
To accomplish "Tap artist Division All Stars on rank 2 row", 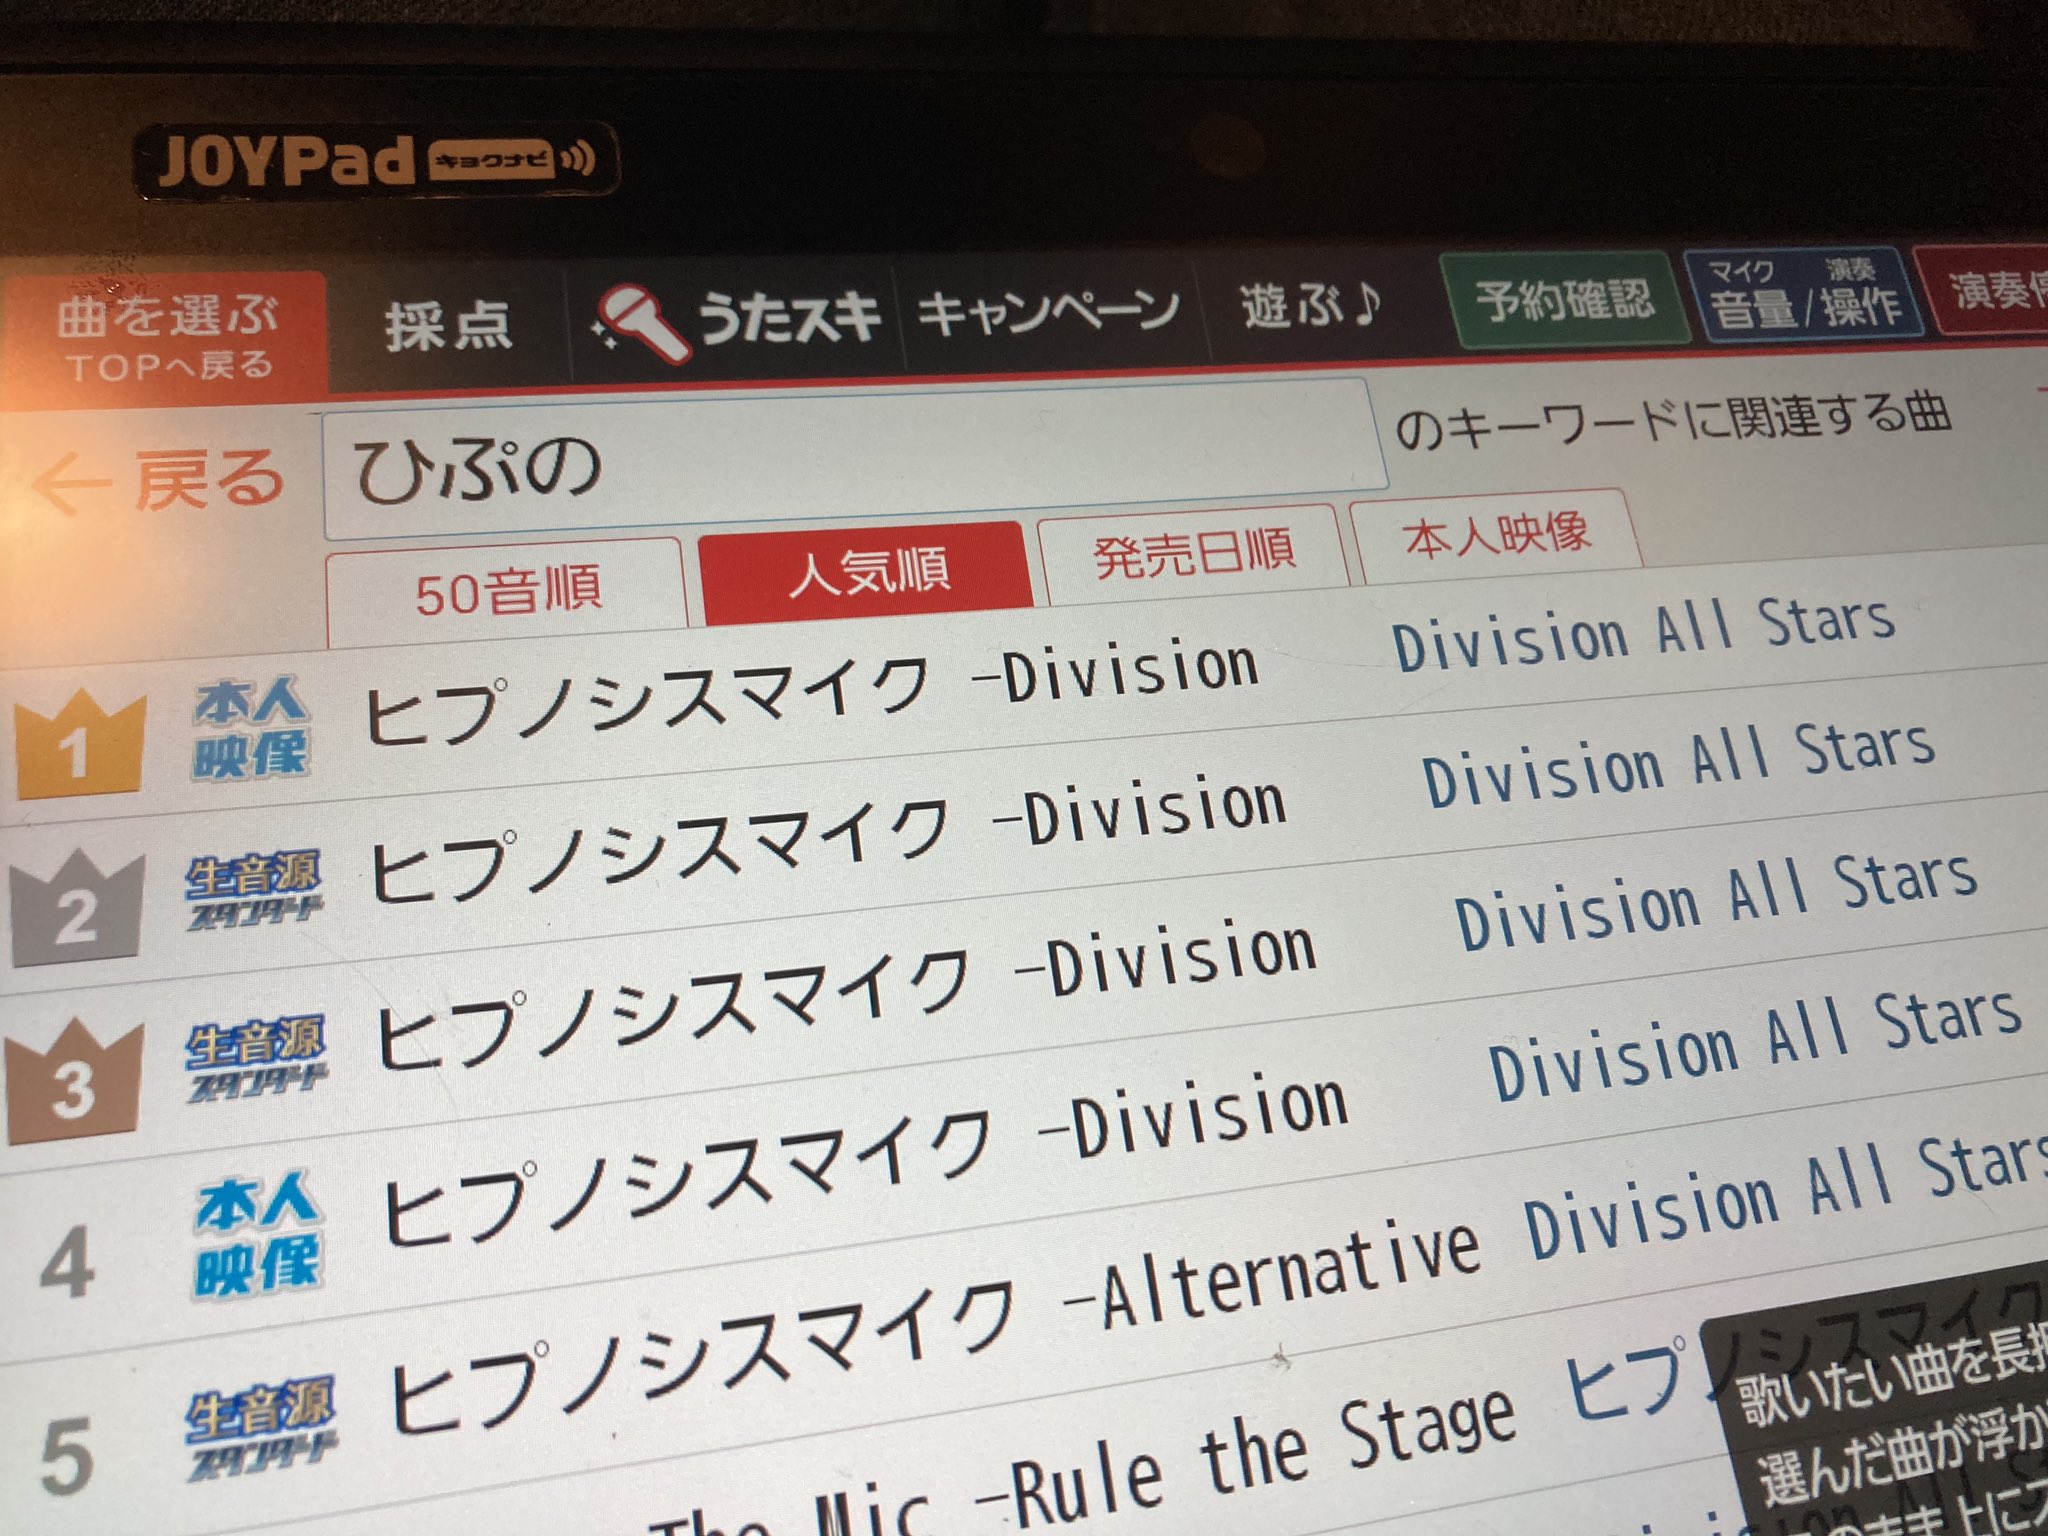I will point(1678,765).
